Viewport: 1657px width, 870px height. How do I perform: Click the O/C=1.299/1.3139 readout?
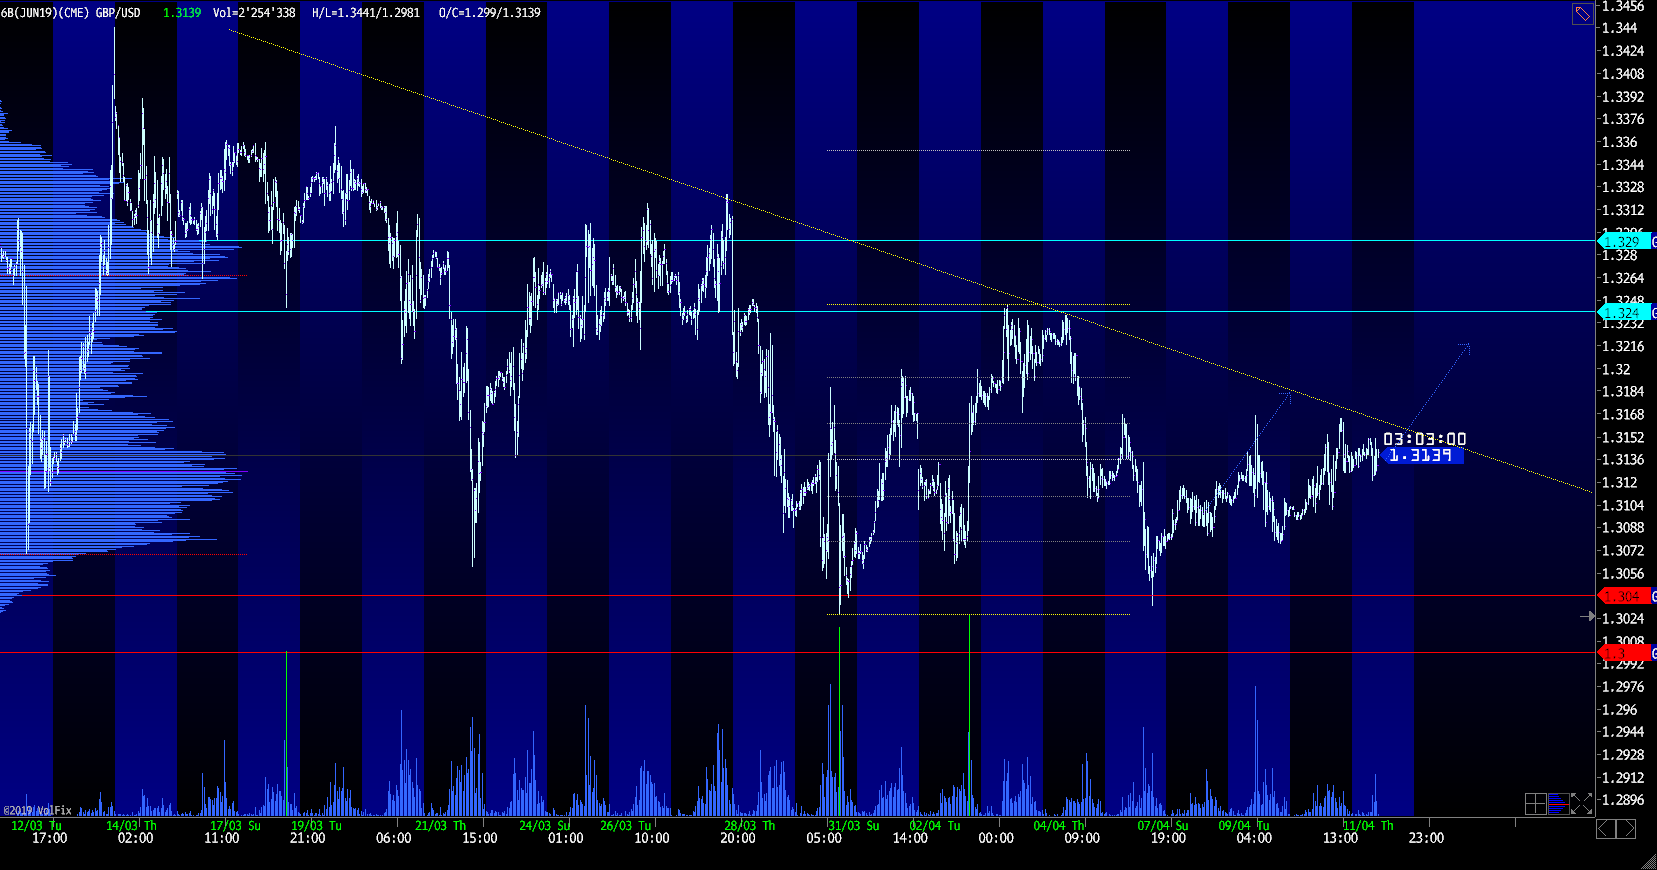pyautogui.click(x=490, y=13)
